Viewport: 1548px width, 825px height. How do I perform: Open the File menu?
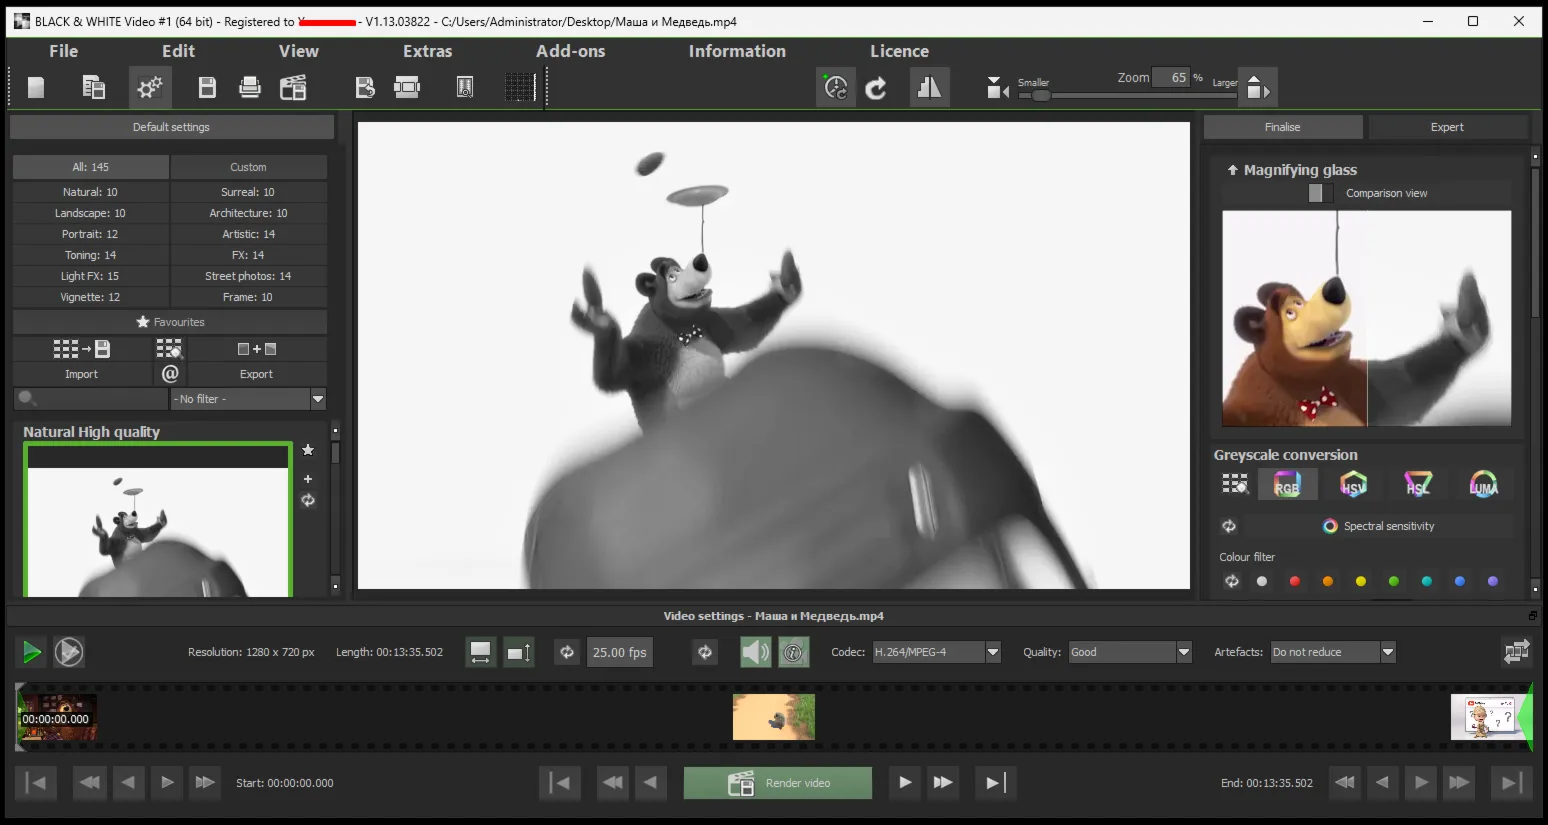[x=63, y=51]
